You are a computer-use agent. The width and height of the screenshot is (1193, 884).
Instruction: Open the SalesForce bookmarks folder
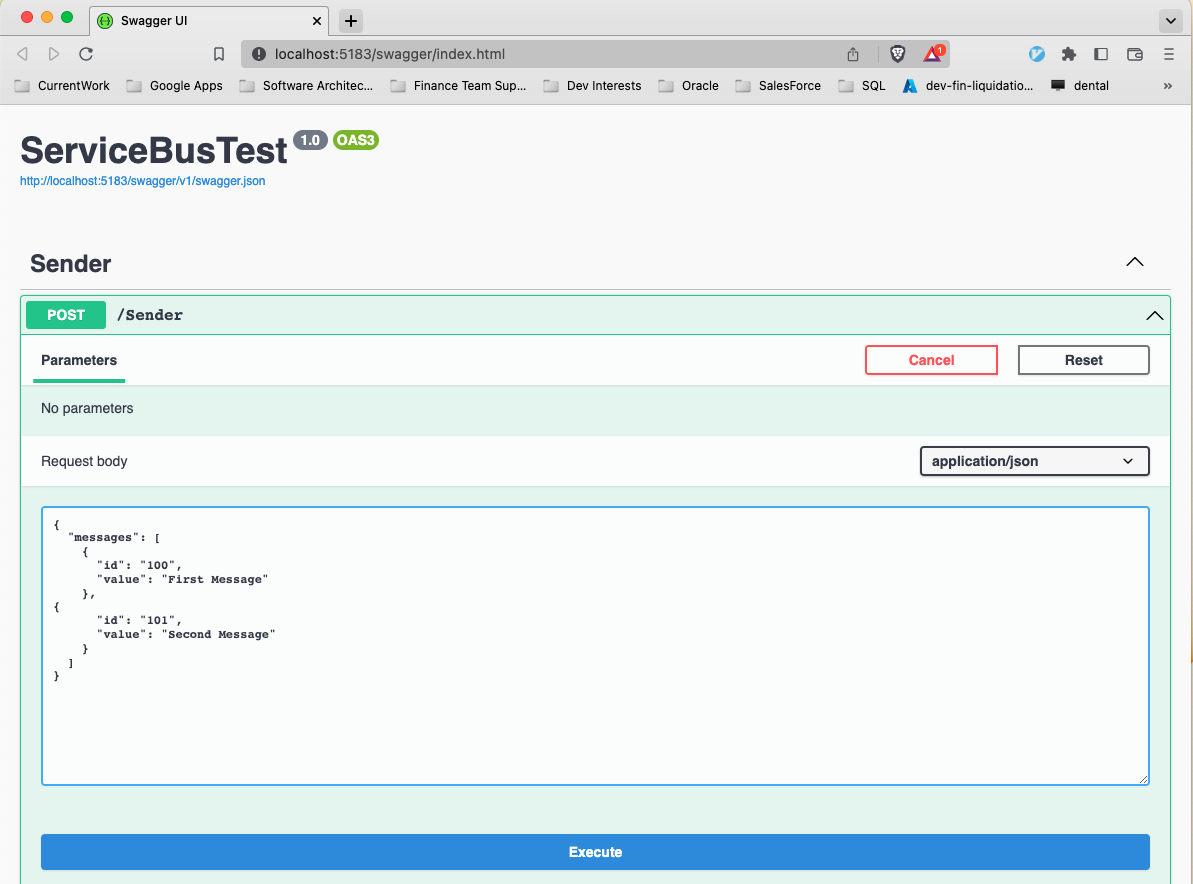pos(788,86)
